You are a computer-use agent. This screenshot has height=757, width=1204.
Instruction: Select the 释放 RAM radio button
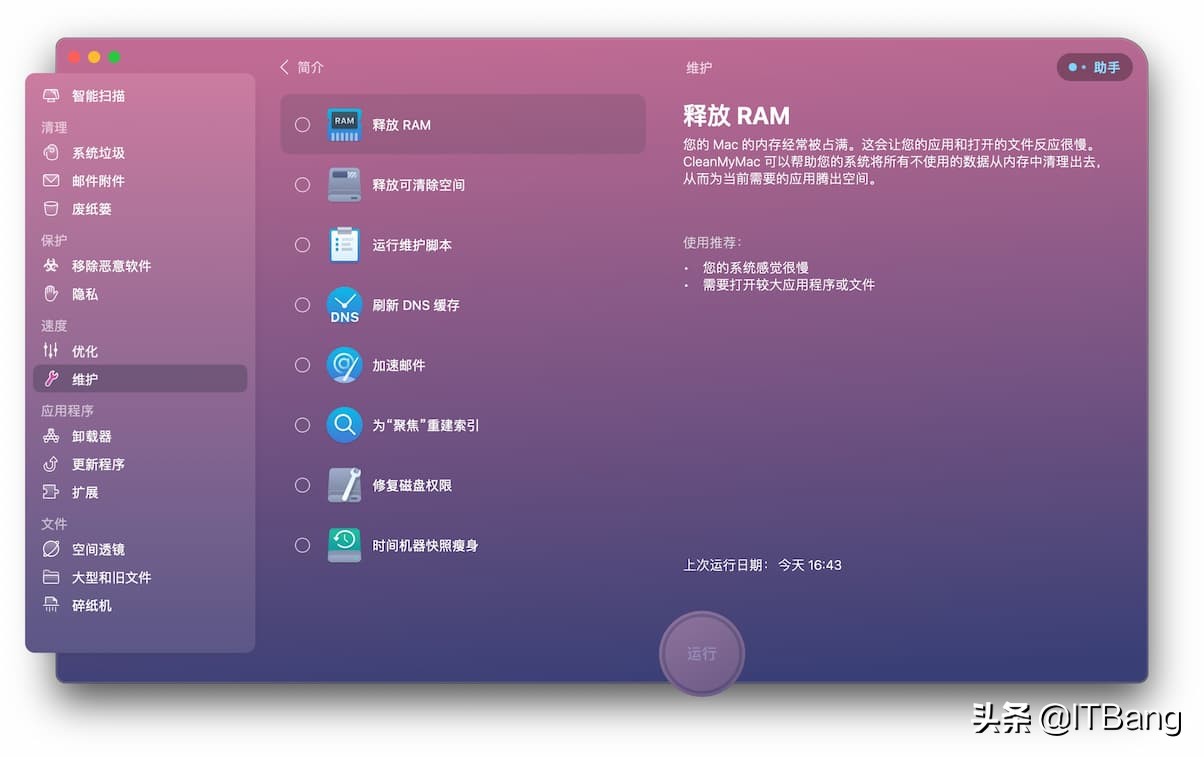click(302, 125)
